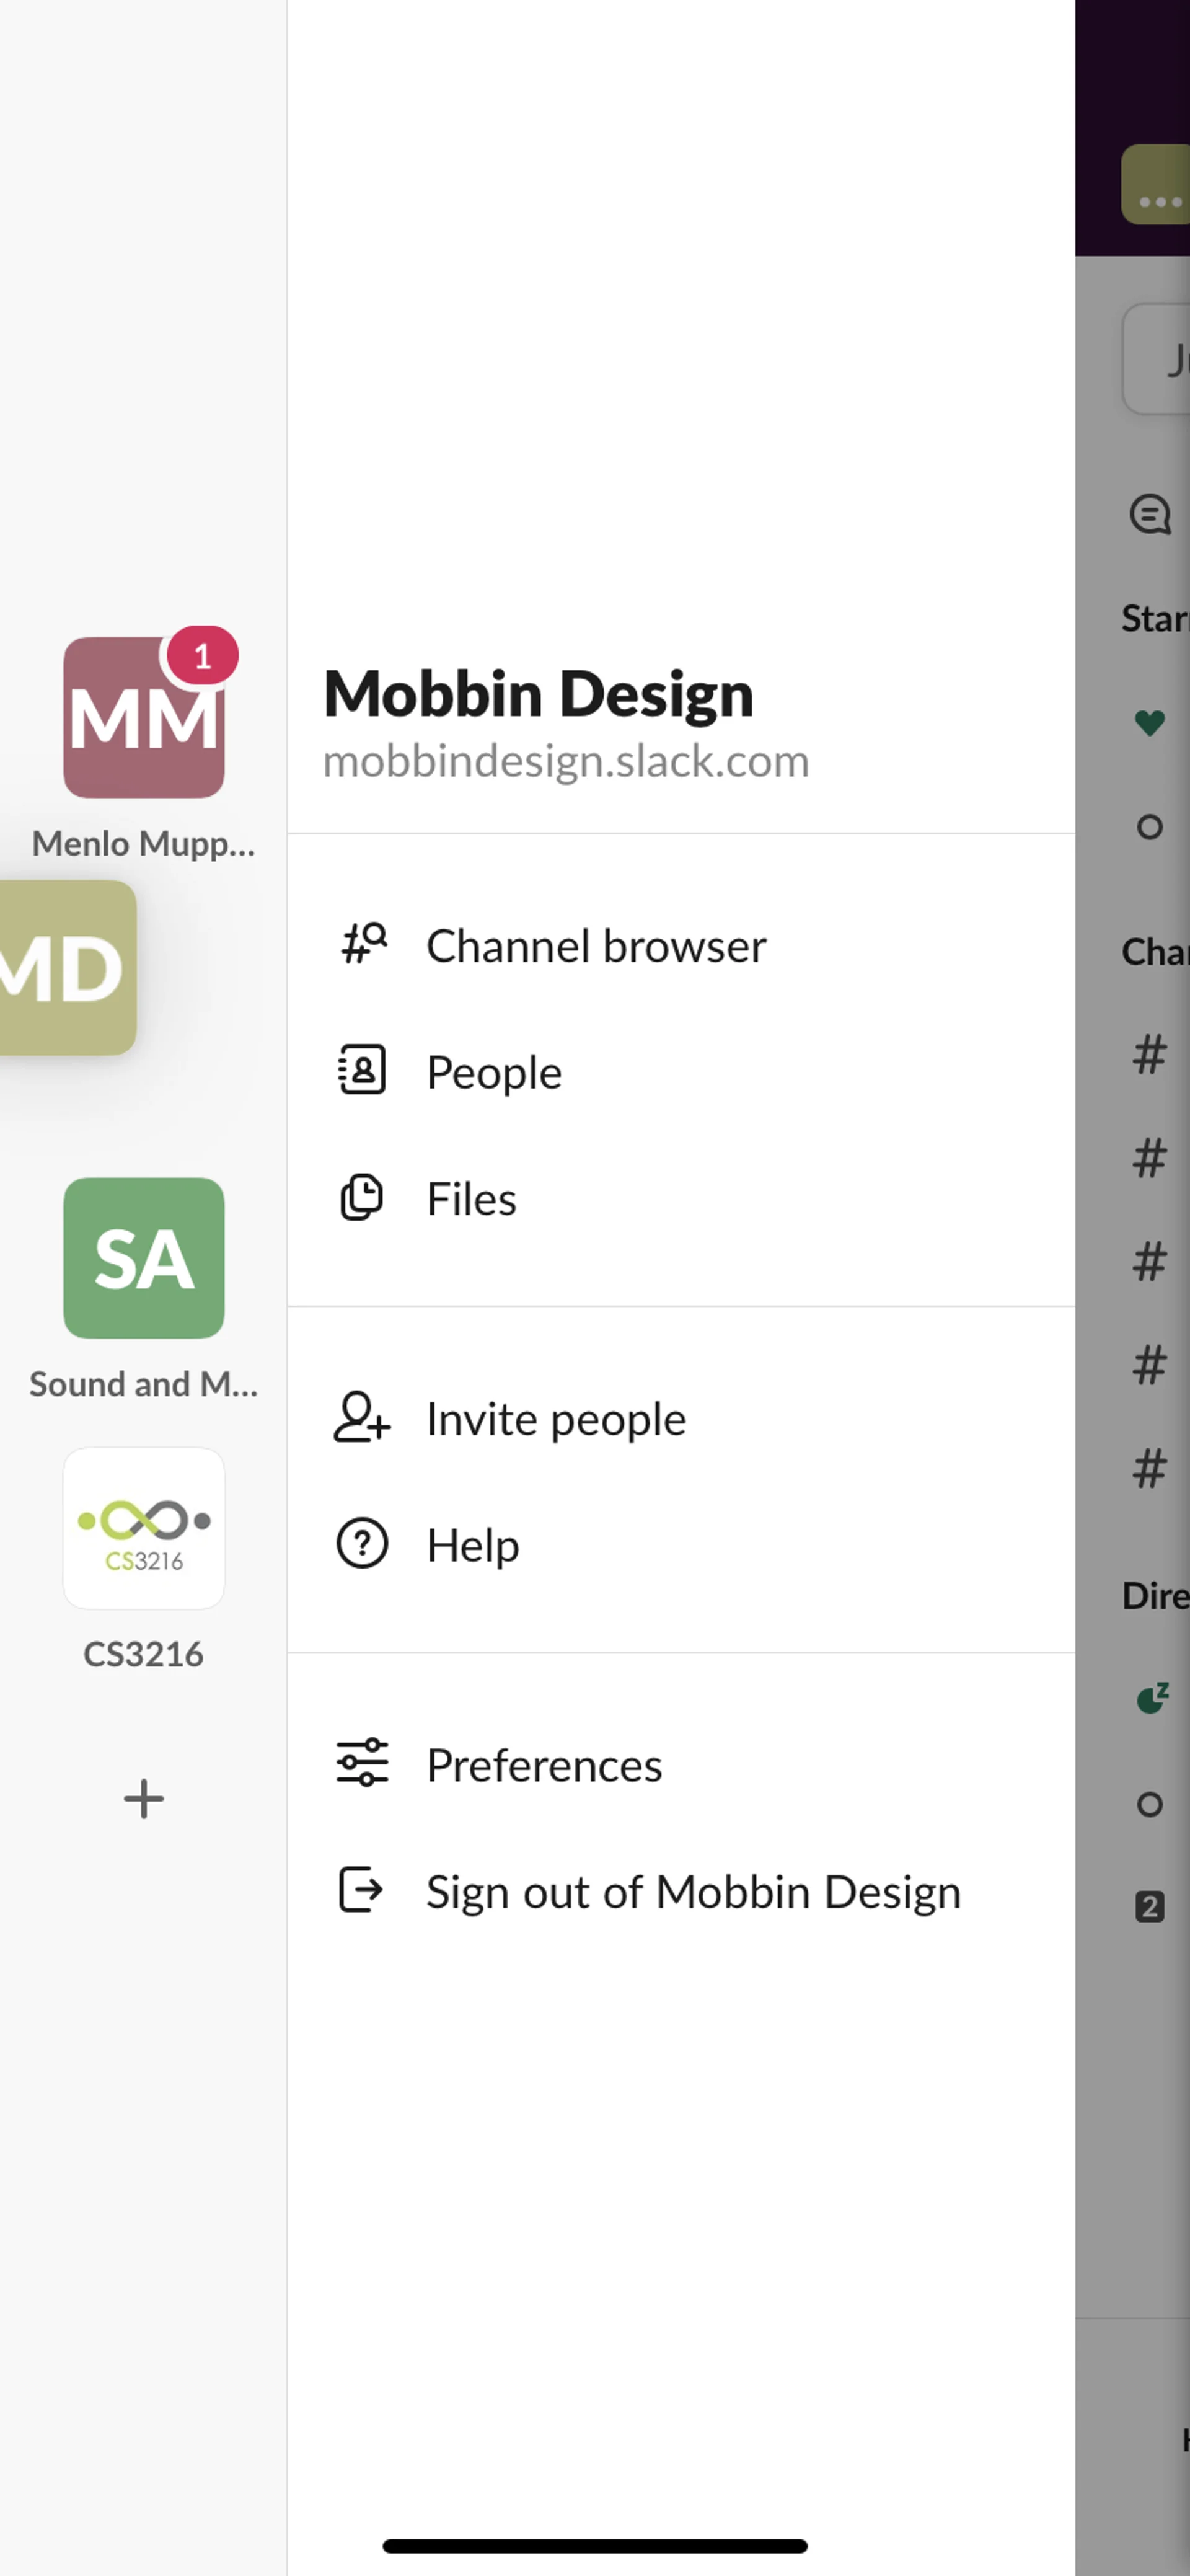Screen dimensions: 1190x2576
Task: Open Preferences
Action: (x=544, y=1765)
